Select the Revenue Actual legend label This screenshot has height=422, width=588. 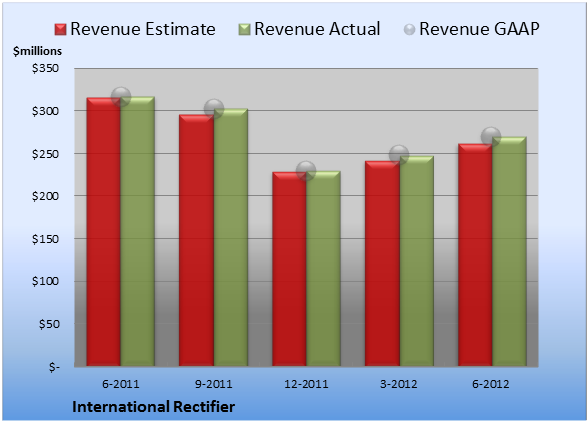coord(317,29)
